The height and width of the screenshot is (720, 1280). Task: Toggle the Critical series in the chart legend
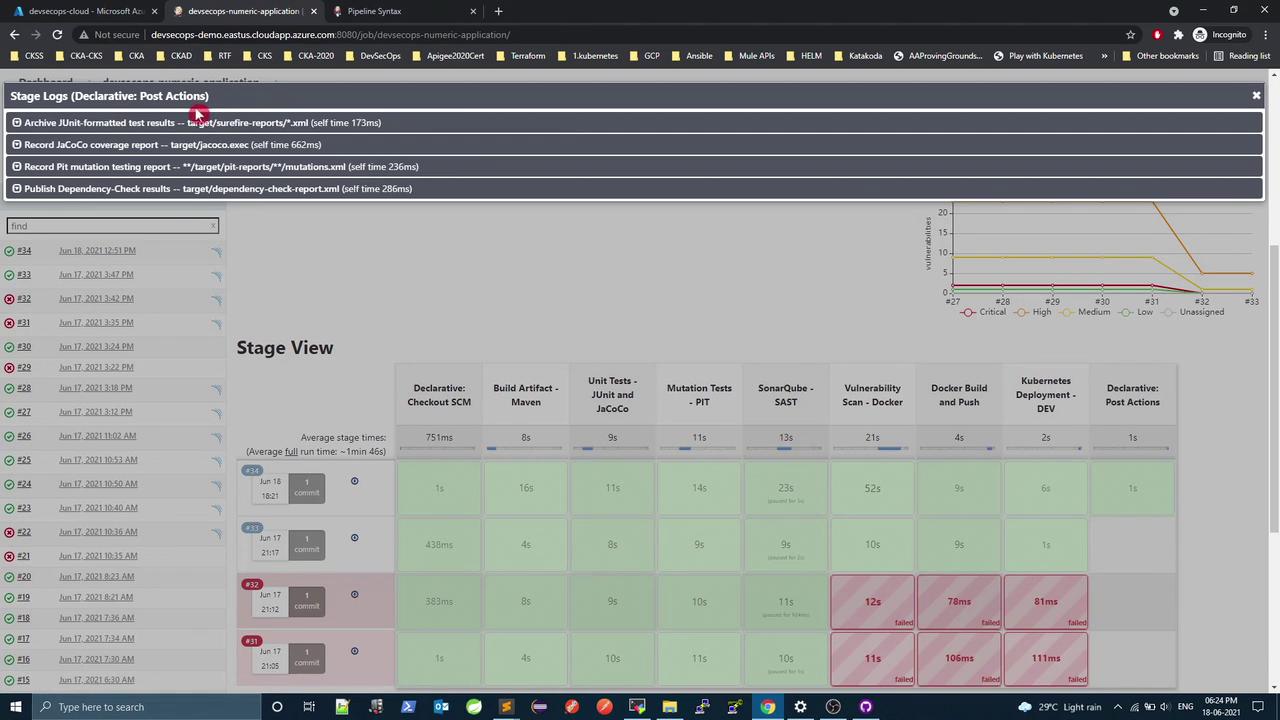984,312
